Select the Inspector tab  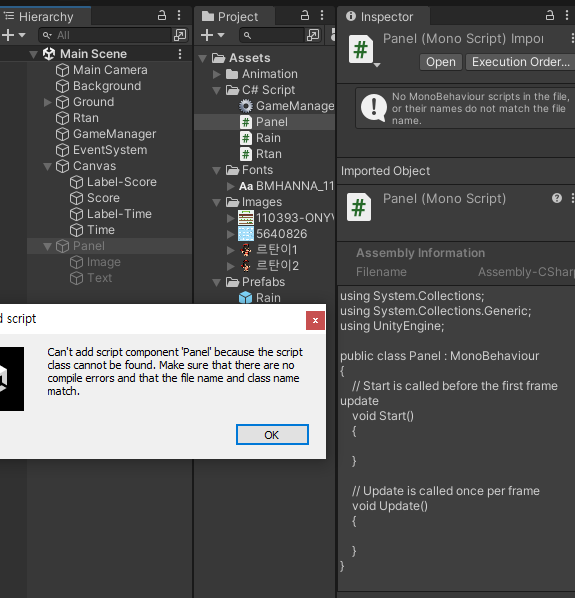pos(383,16)
